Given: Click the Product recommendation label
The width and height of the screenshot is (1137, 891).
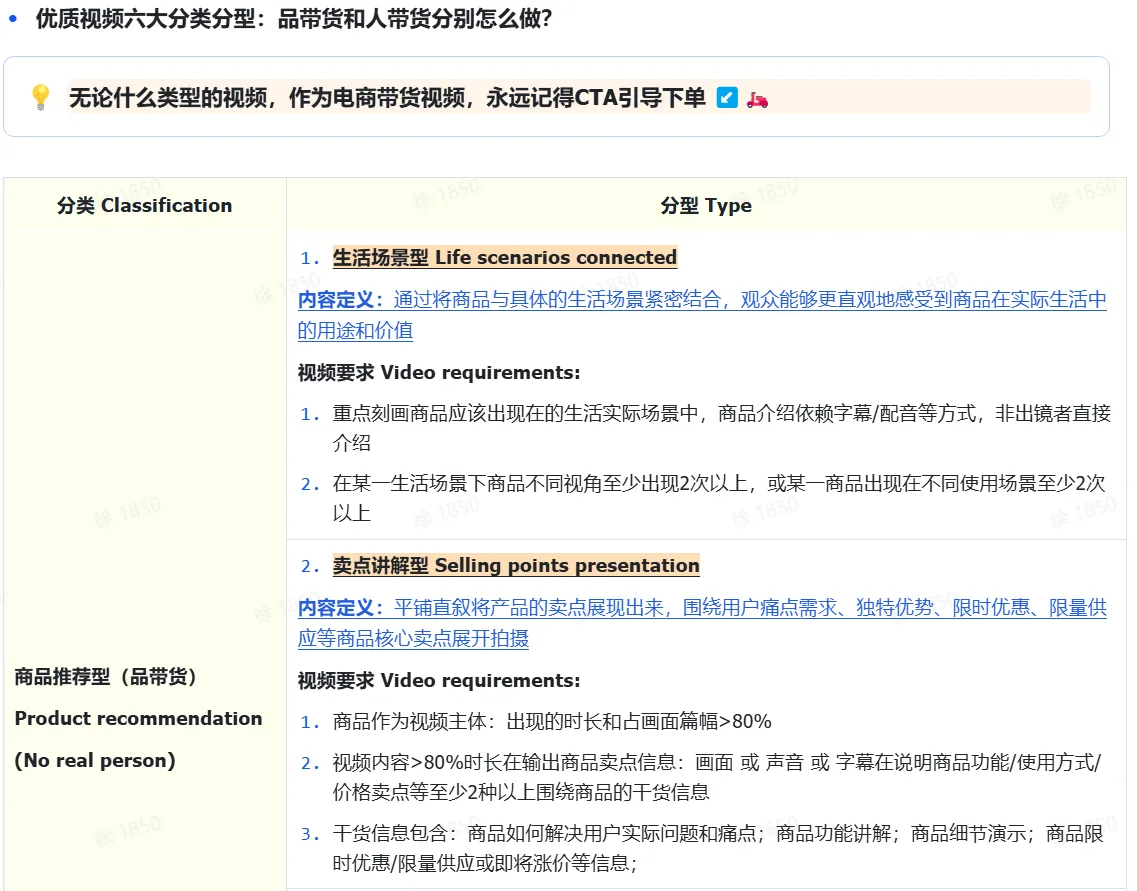Looking at the screenshot, I should 138,718.
